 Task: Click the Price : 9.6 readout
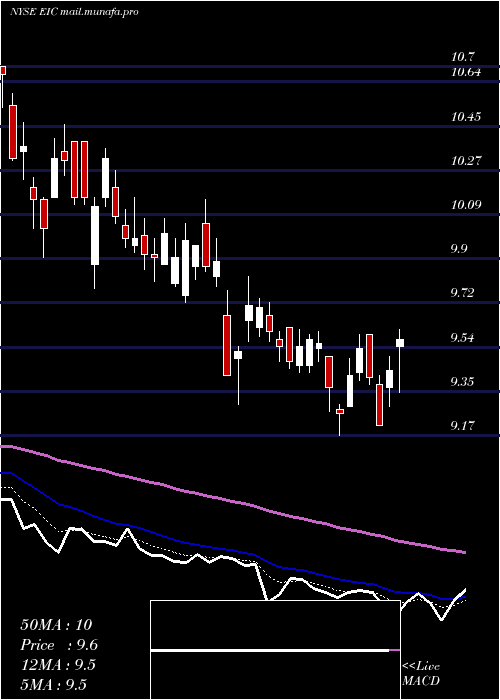click(x=59, y=645)
